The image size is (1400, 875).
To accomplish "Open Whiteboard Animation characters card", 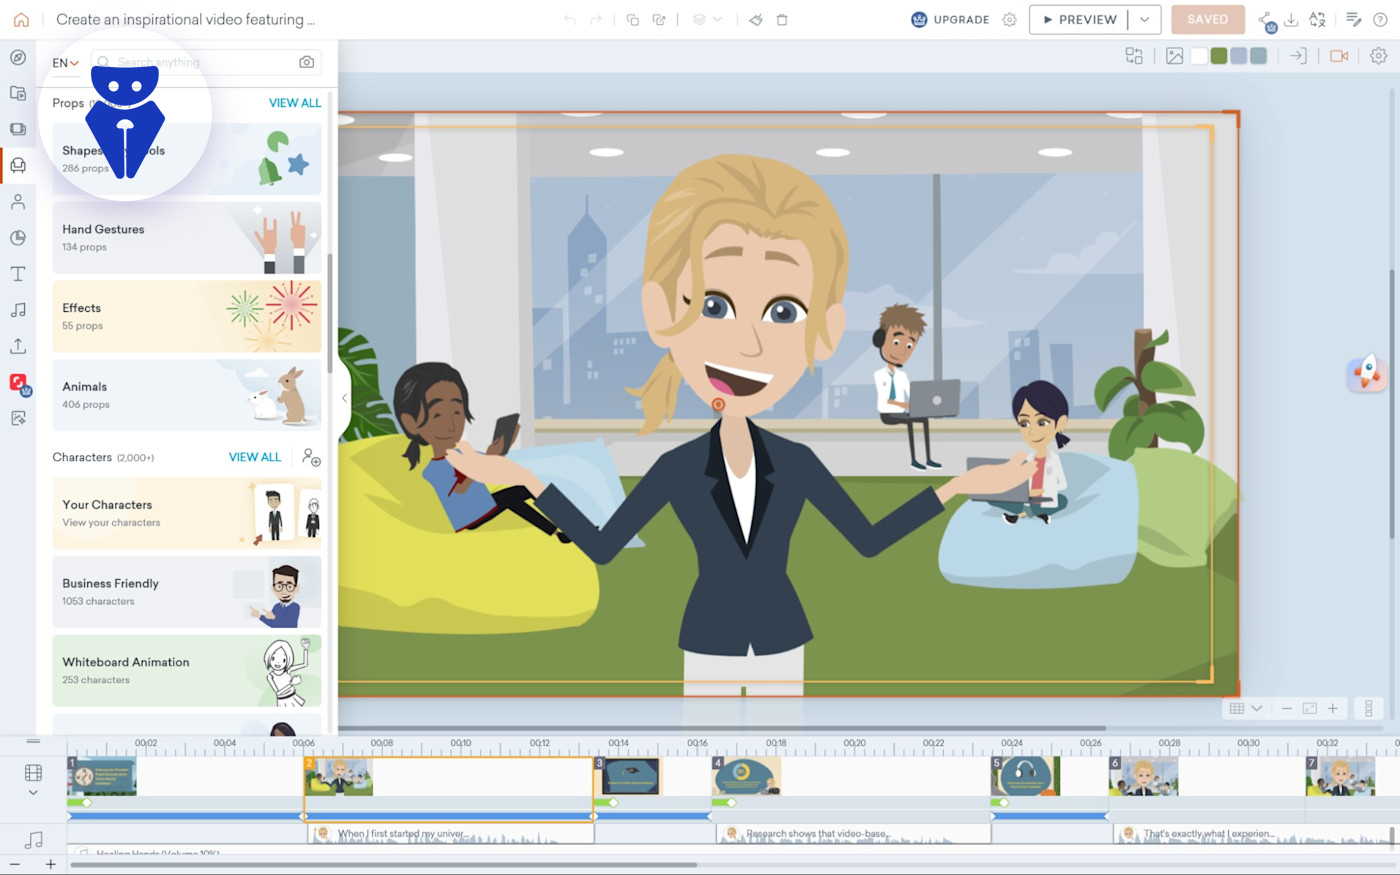I will [x=187, y=670].
